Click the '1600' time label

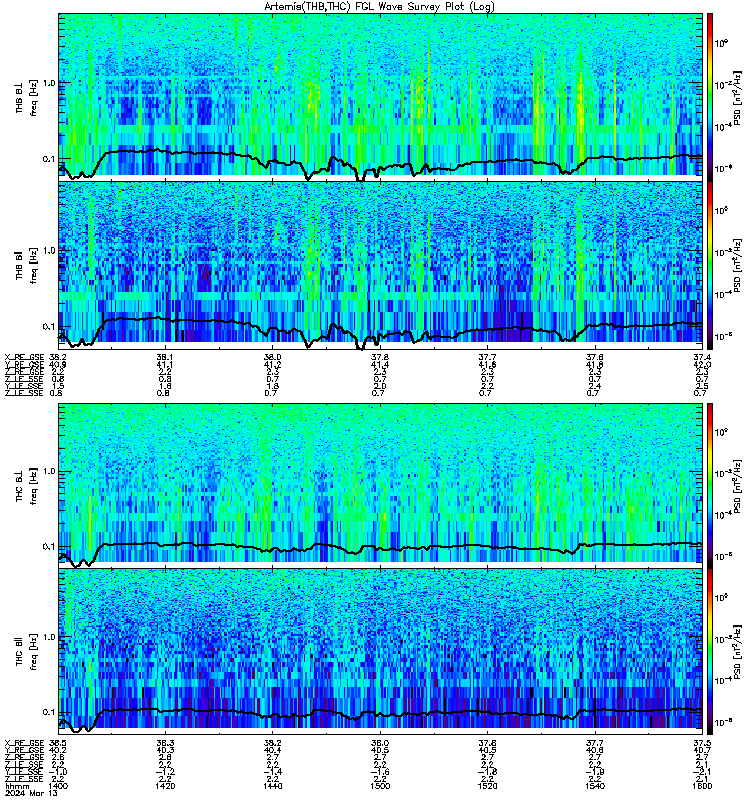tap(702, 786)
